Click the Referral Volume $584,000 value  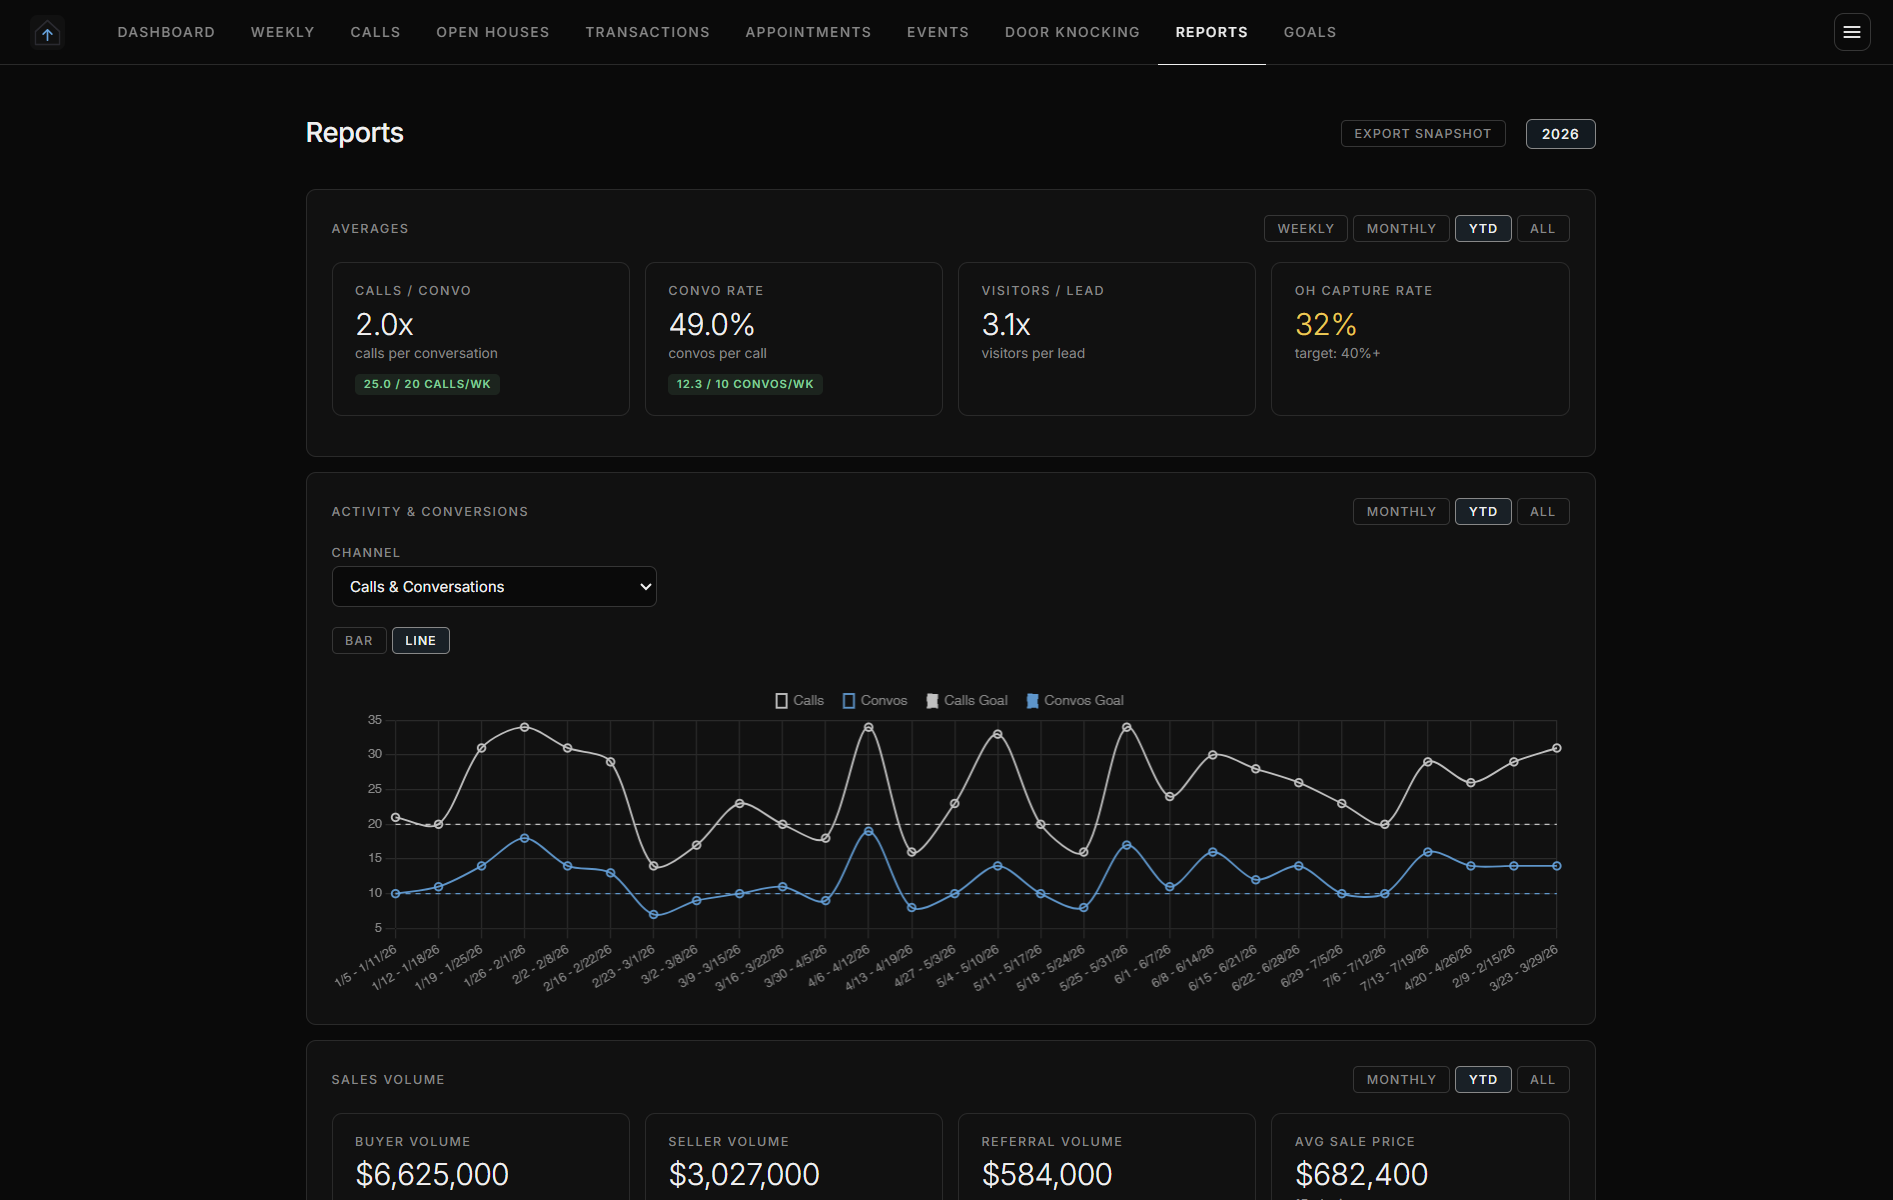coord(1047,1174)
